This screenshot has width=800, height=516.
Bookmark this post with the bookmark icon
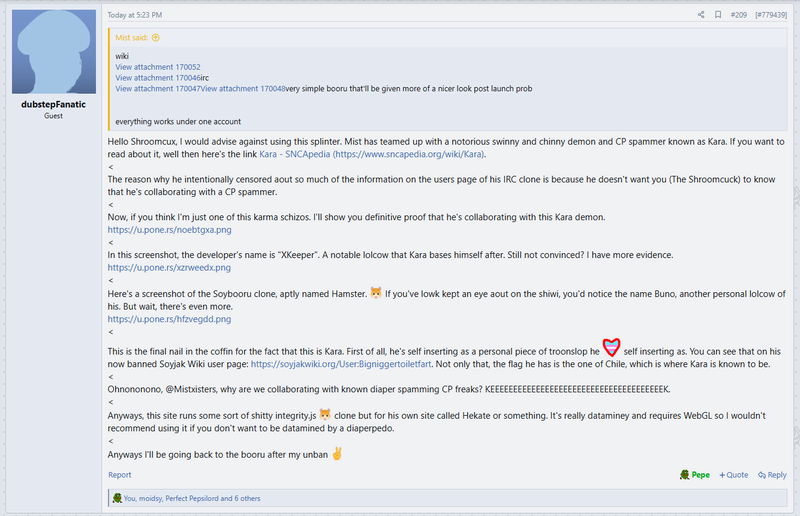[x=718, y=15]
